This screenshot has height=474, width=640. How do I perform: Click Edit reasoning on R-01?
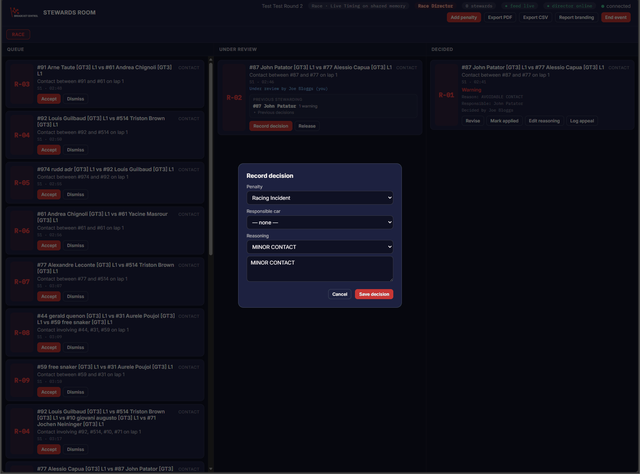(x=544, y=121)
